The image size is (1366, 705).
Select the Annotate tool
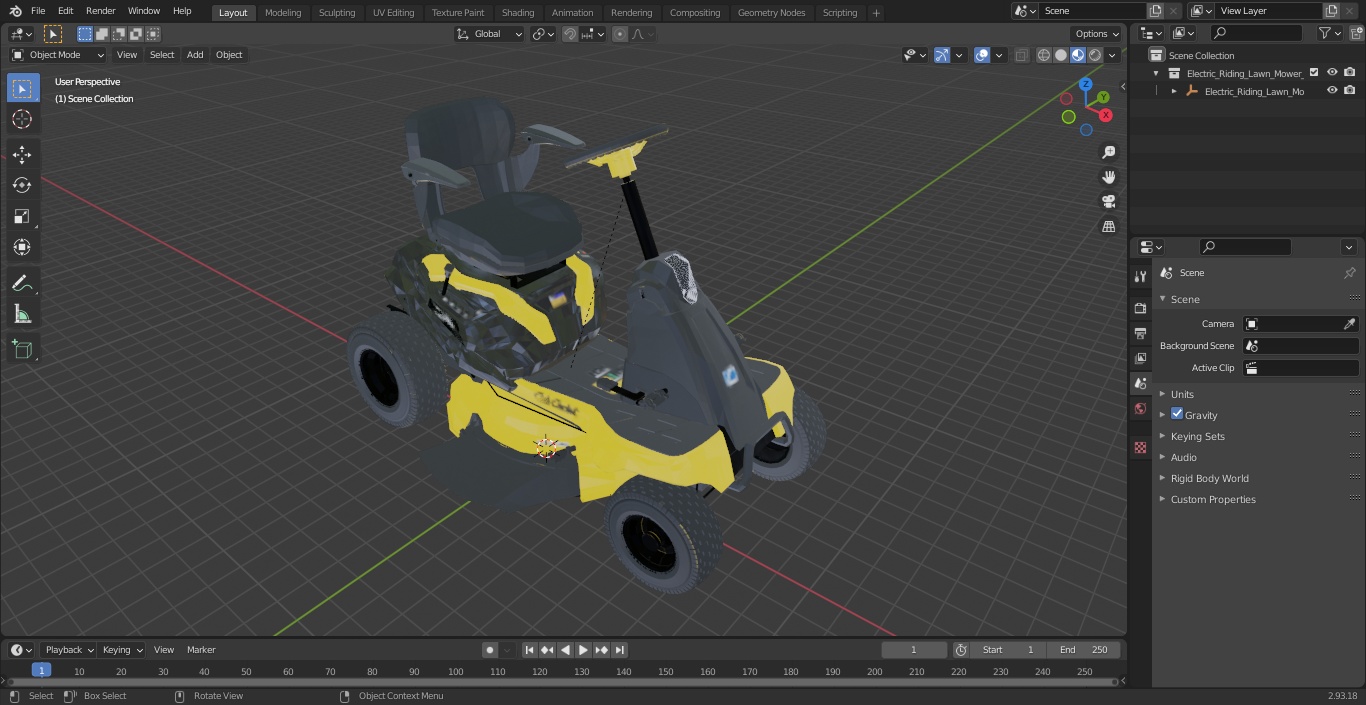click(22, 284)
